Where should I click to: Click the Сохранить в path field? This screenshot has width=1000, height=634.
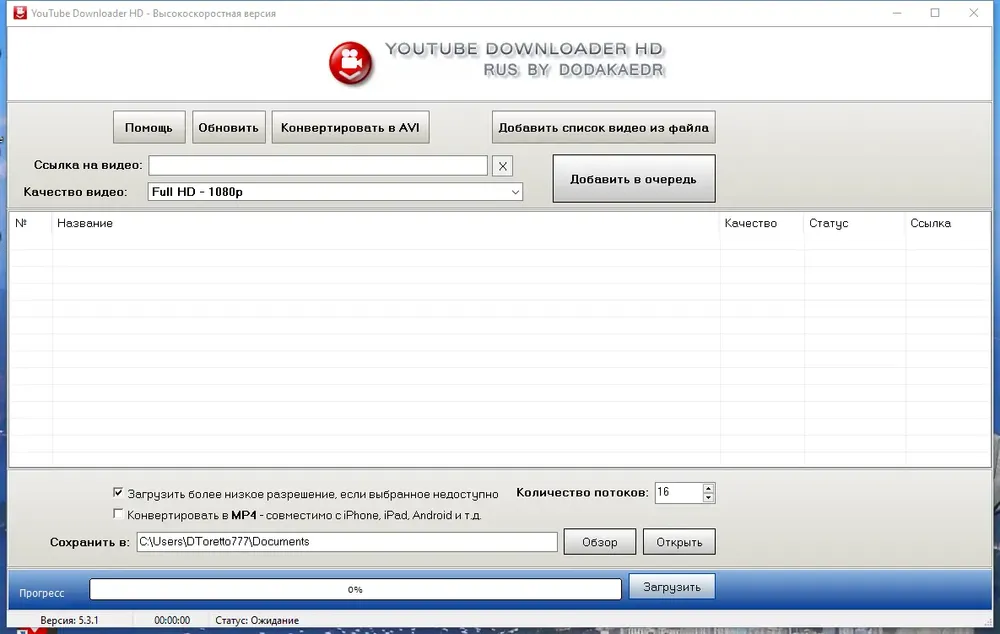pos(347,542)
